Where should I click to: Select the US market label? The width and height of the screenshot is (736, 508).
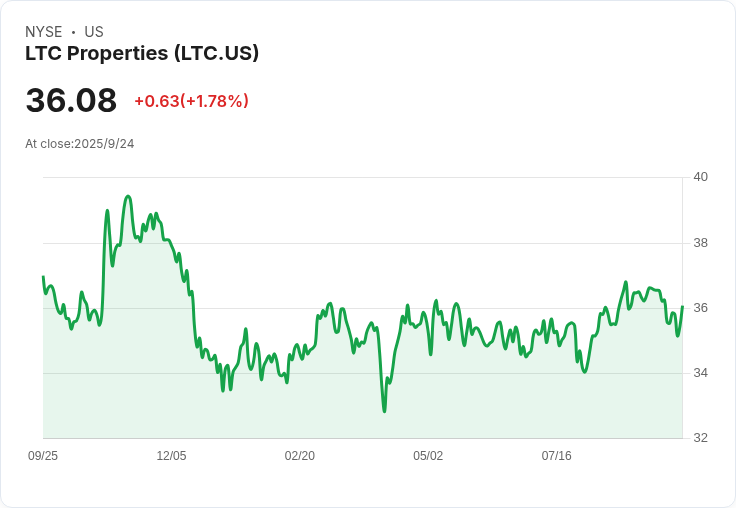94,32
